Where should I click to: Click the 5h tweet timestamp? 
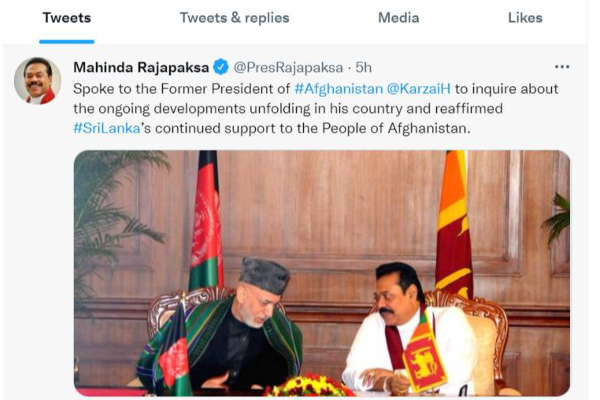(364, 68)
